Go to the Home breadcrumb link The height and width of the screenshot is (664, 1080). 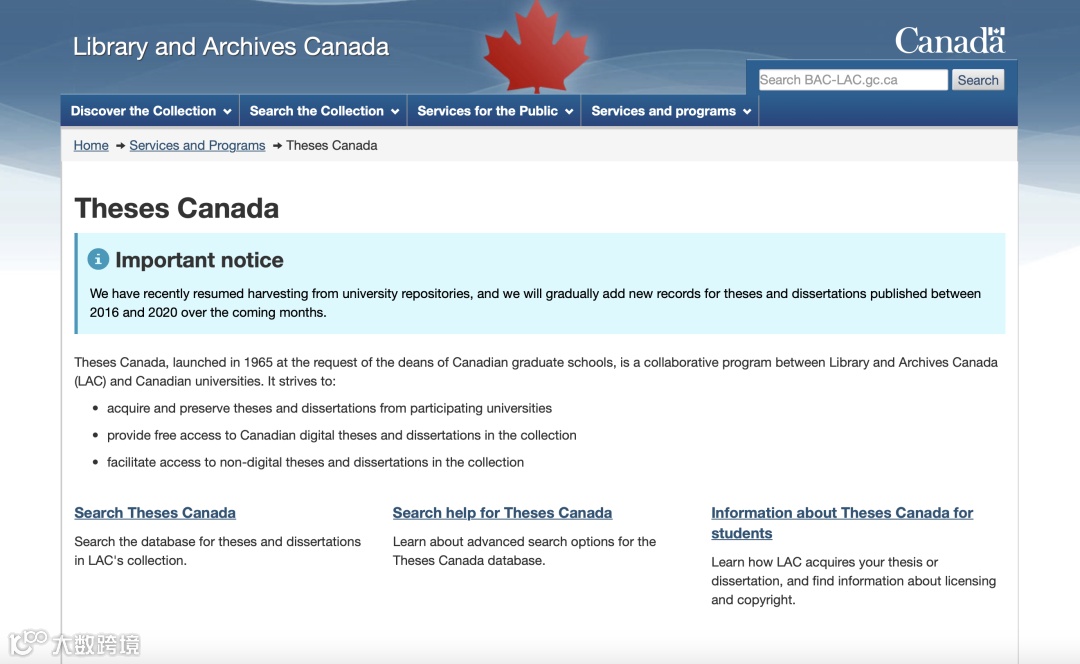tap(91, 145)
